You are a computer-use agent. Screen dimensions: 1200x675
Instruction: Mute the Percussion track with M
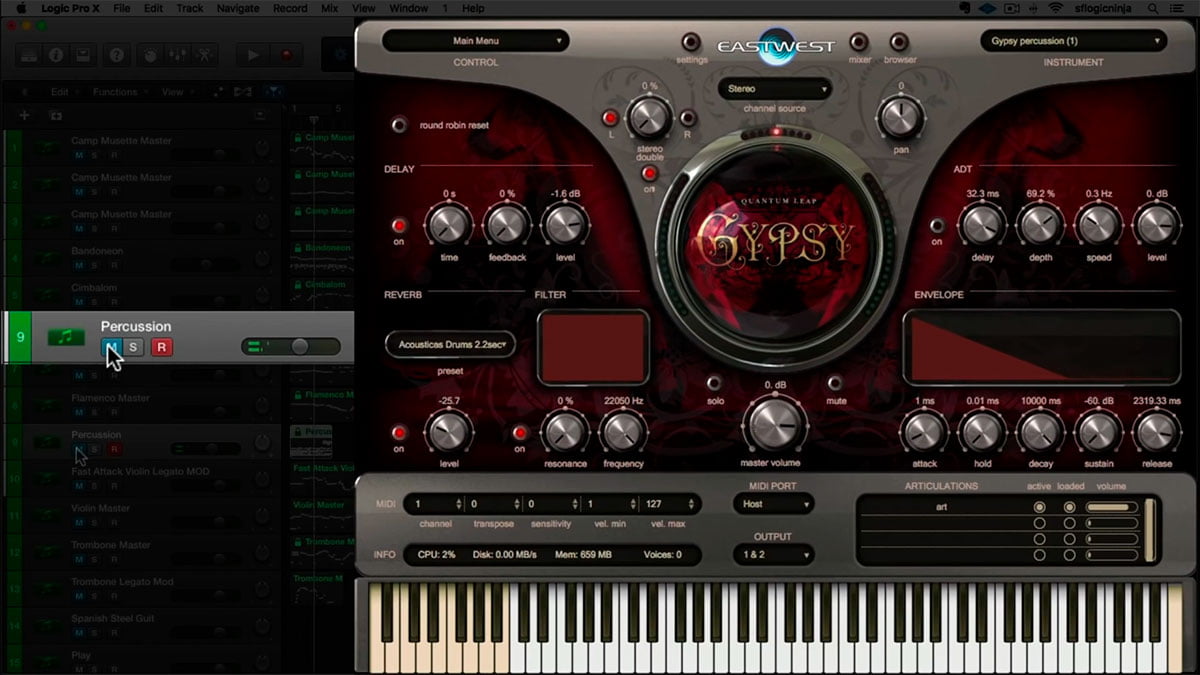tap(112, 347)
